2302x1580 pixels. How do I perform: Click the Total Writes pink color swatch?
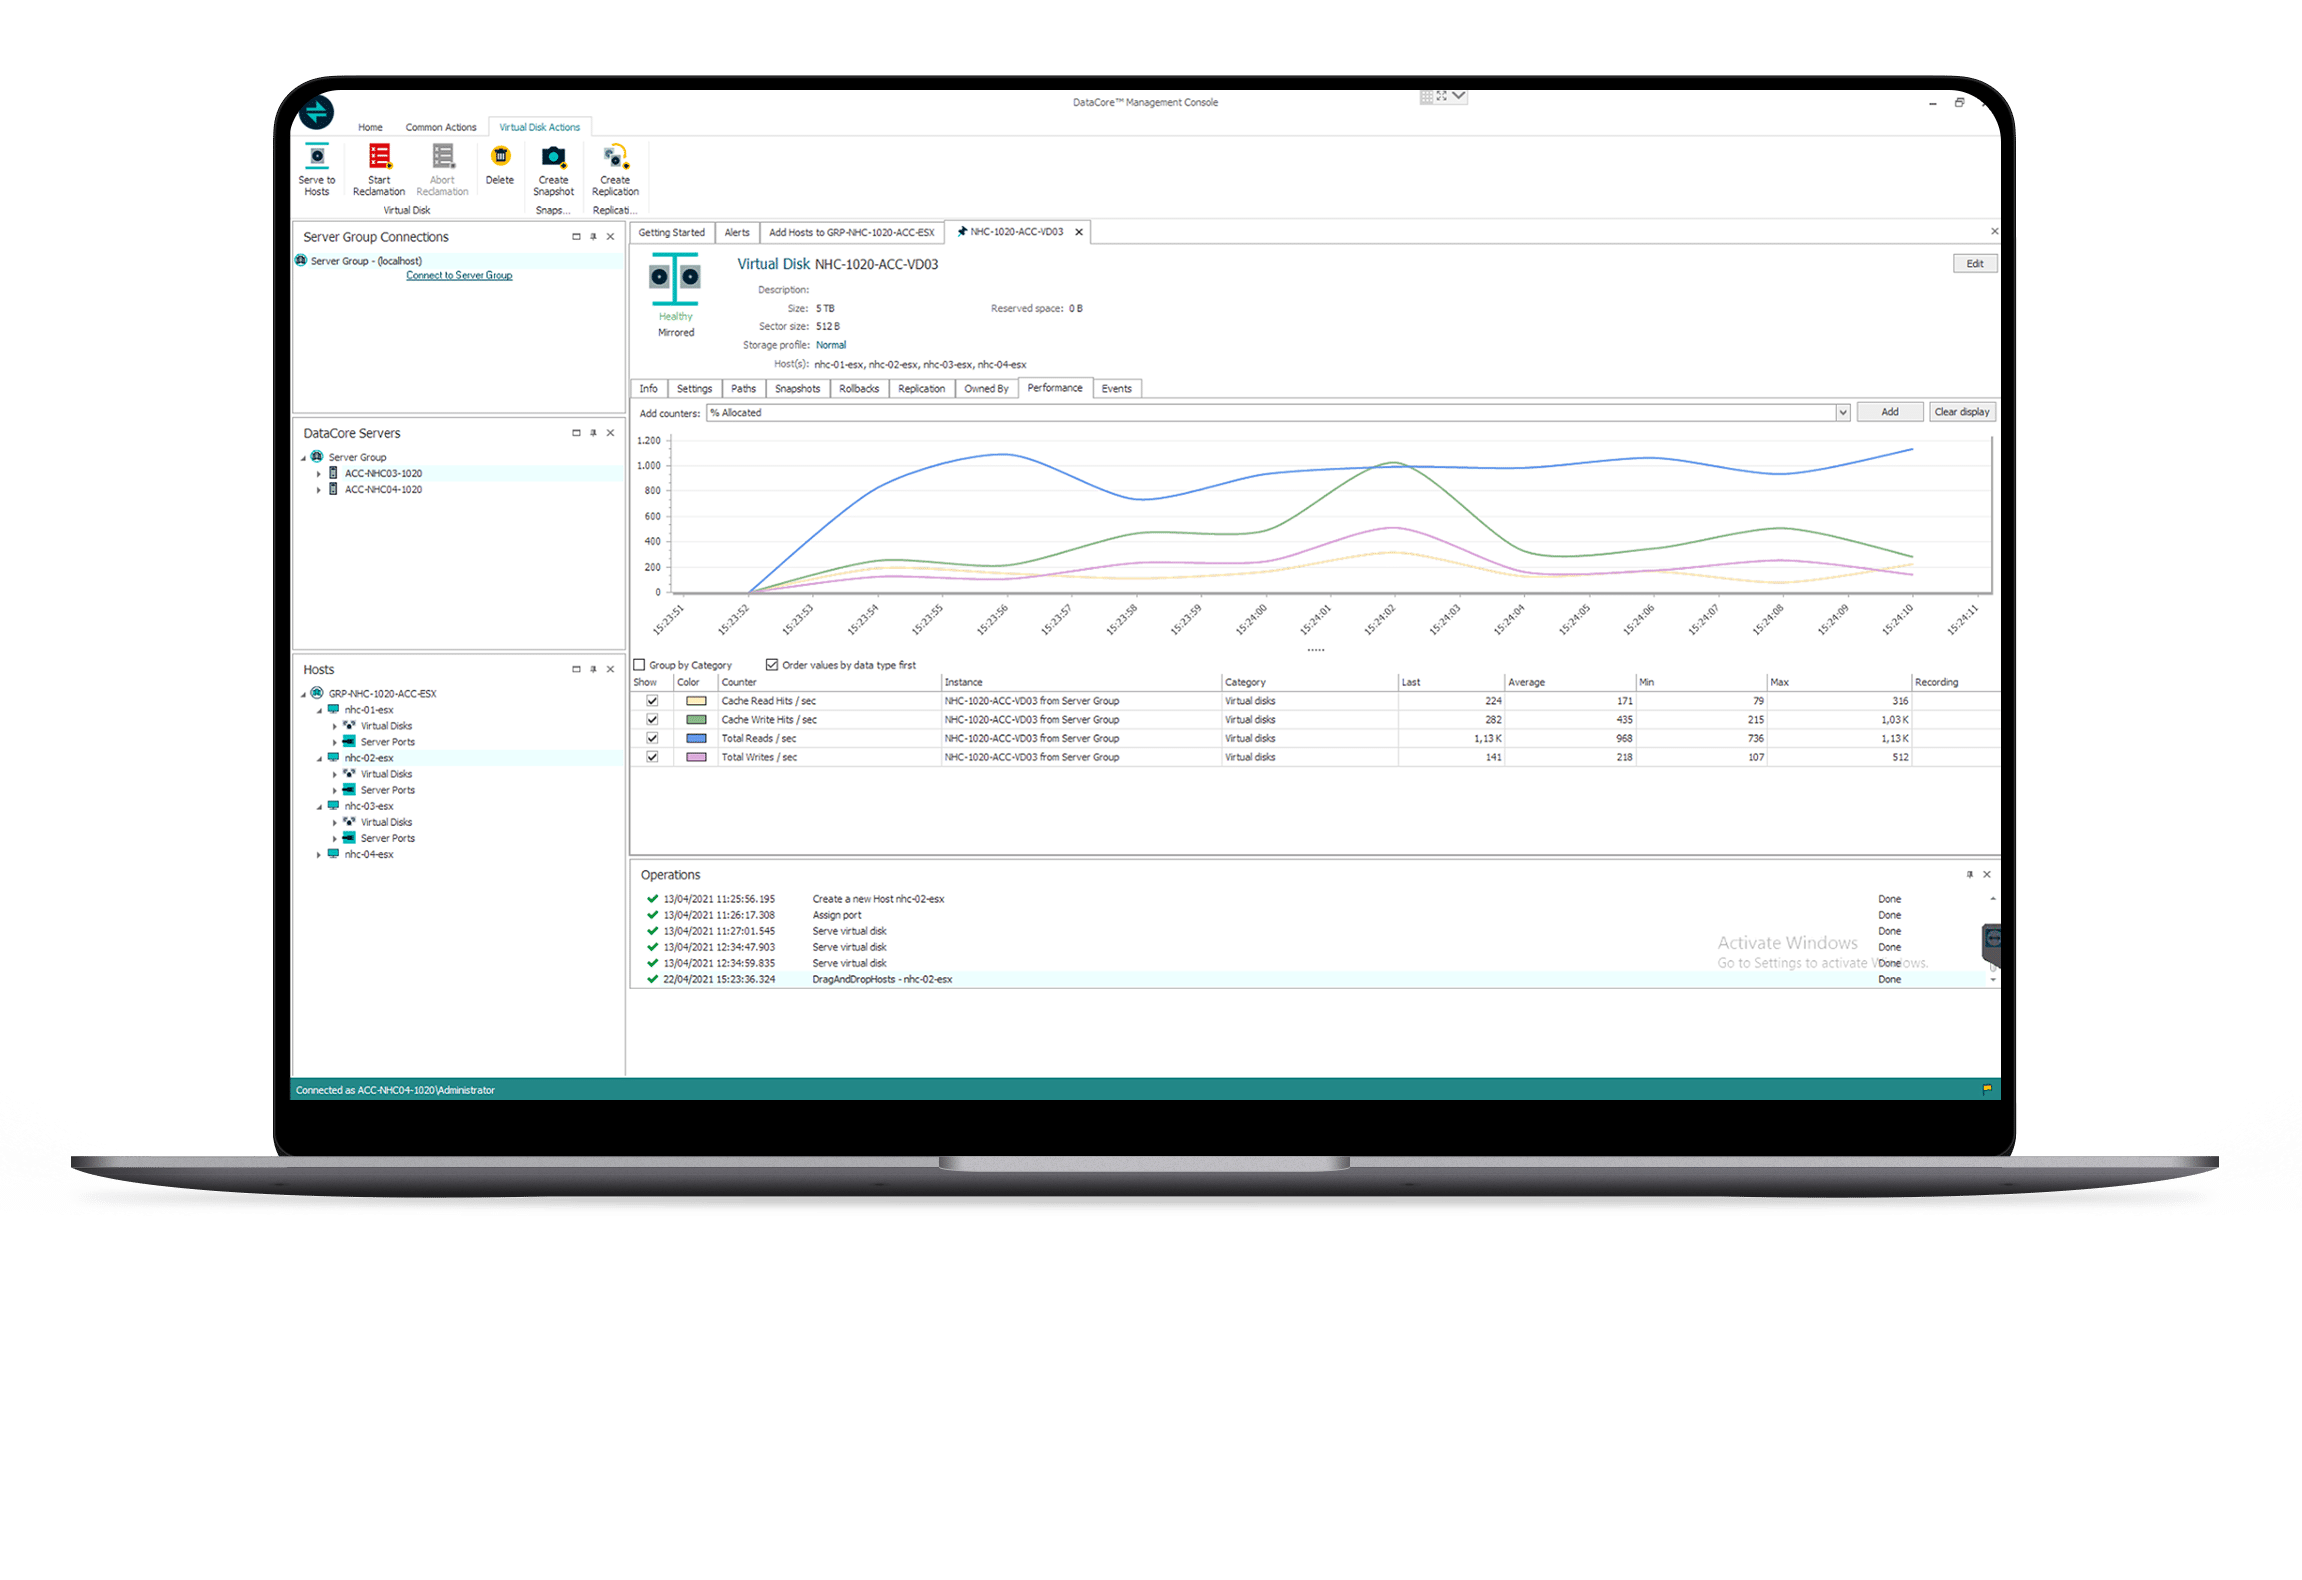pos(696,757)
